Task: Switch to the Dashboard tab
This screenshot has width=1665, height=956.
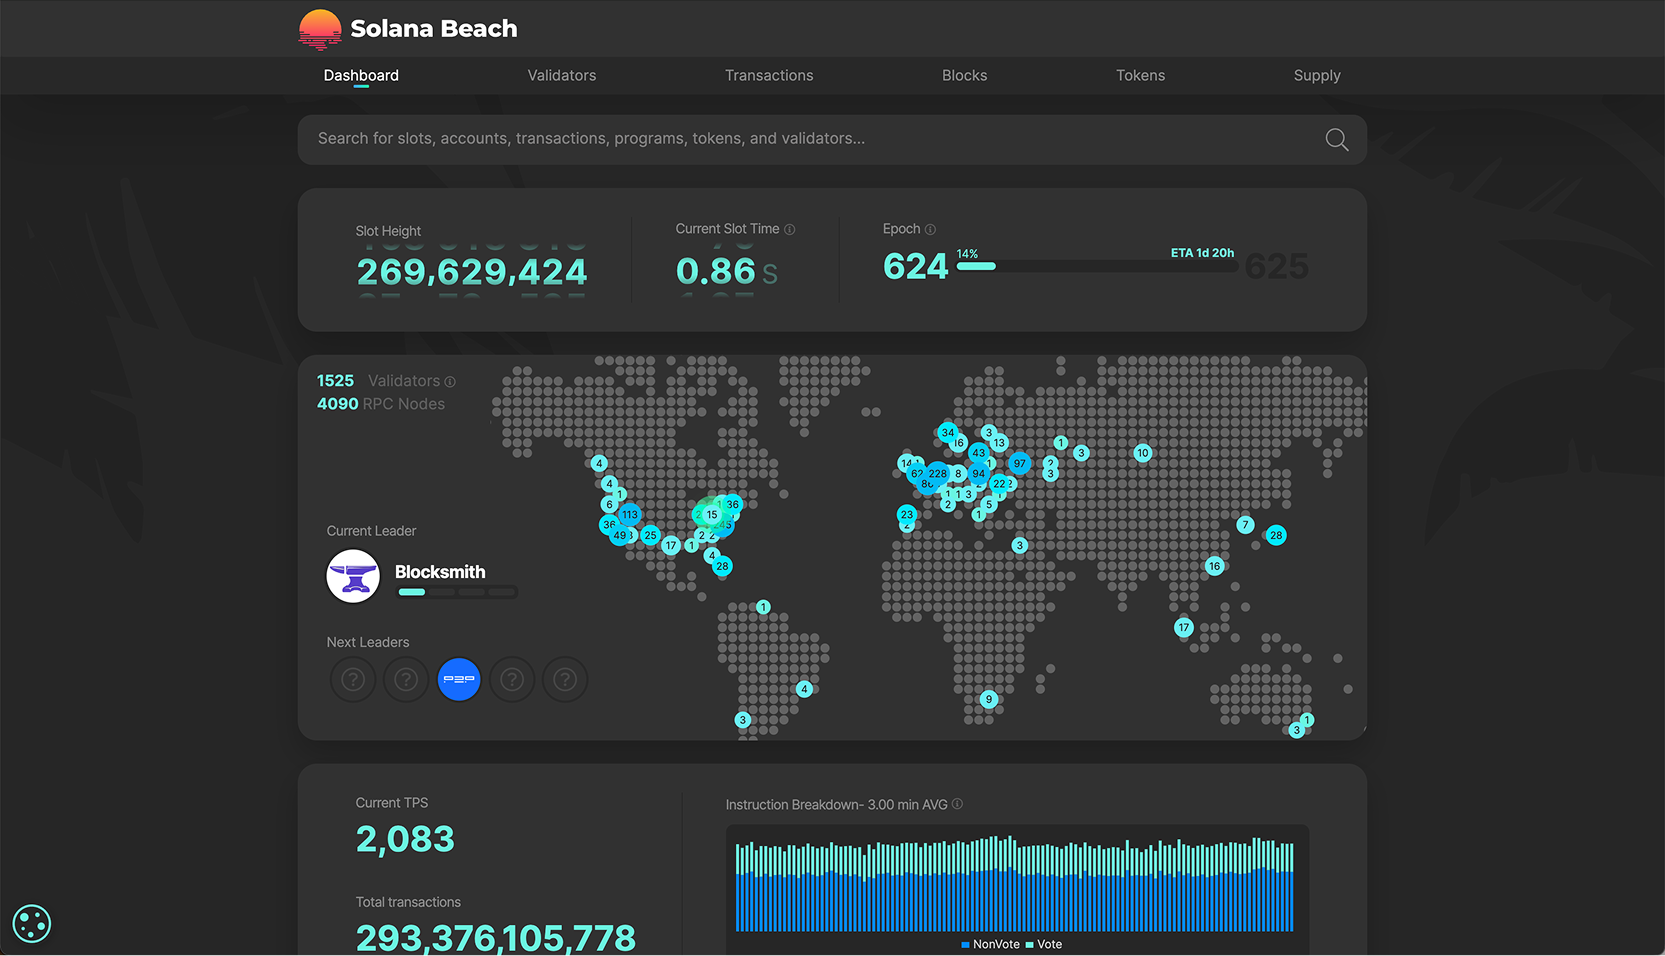Action: (x=361, y=76)
